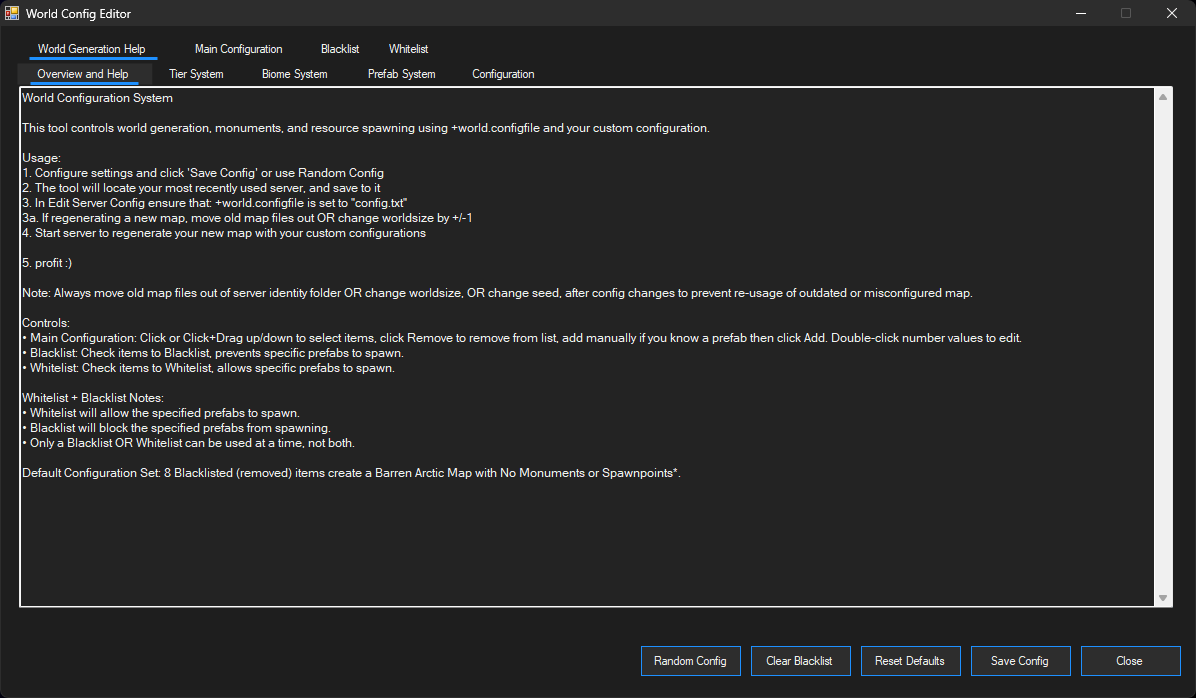Click the scrollbar up arrow
Screen dimensions: 1196x698
click(x=1163, y=97)
